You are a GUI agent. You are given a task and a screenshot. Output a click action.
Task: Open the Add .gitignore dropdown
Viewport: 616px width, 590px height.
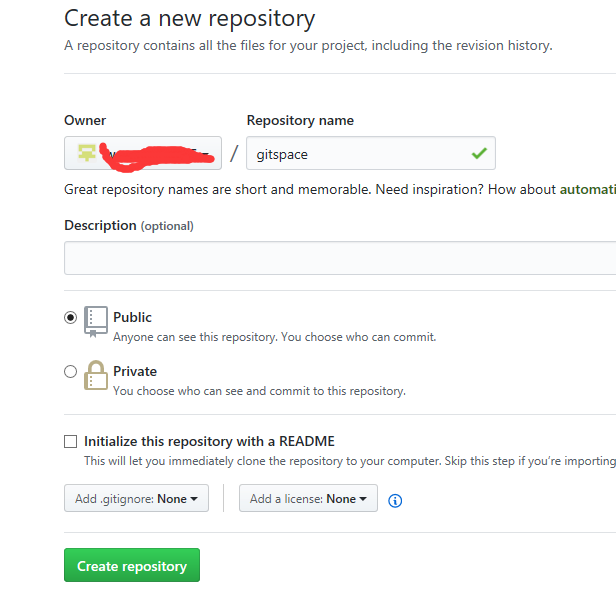[x=136, y=498]
